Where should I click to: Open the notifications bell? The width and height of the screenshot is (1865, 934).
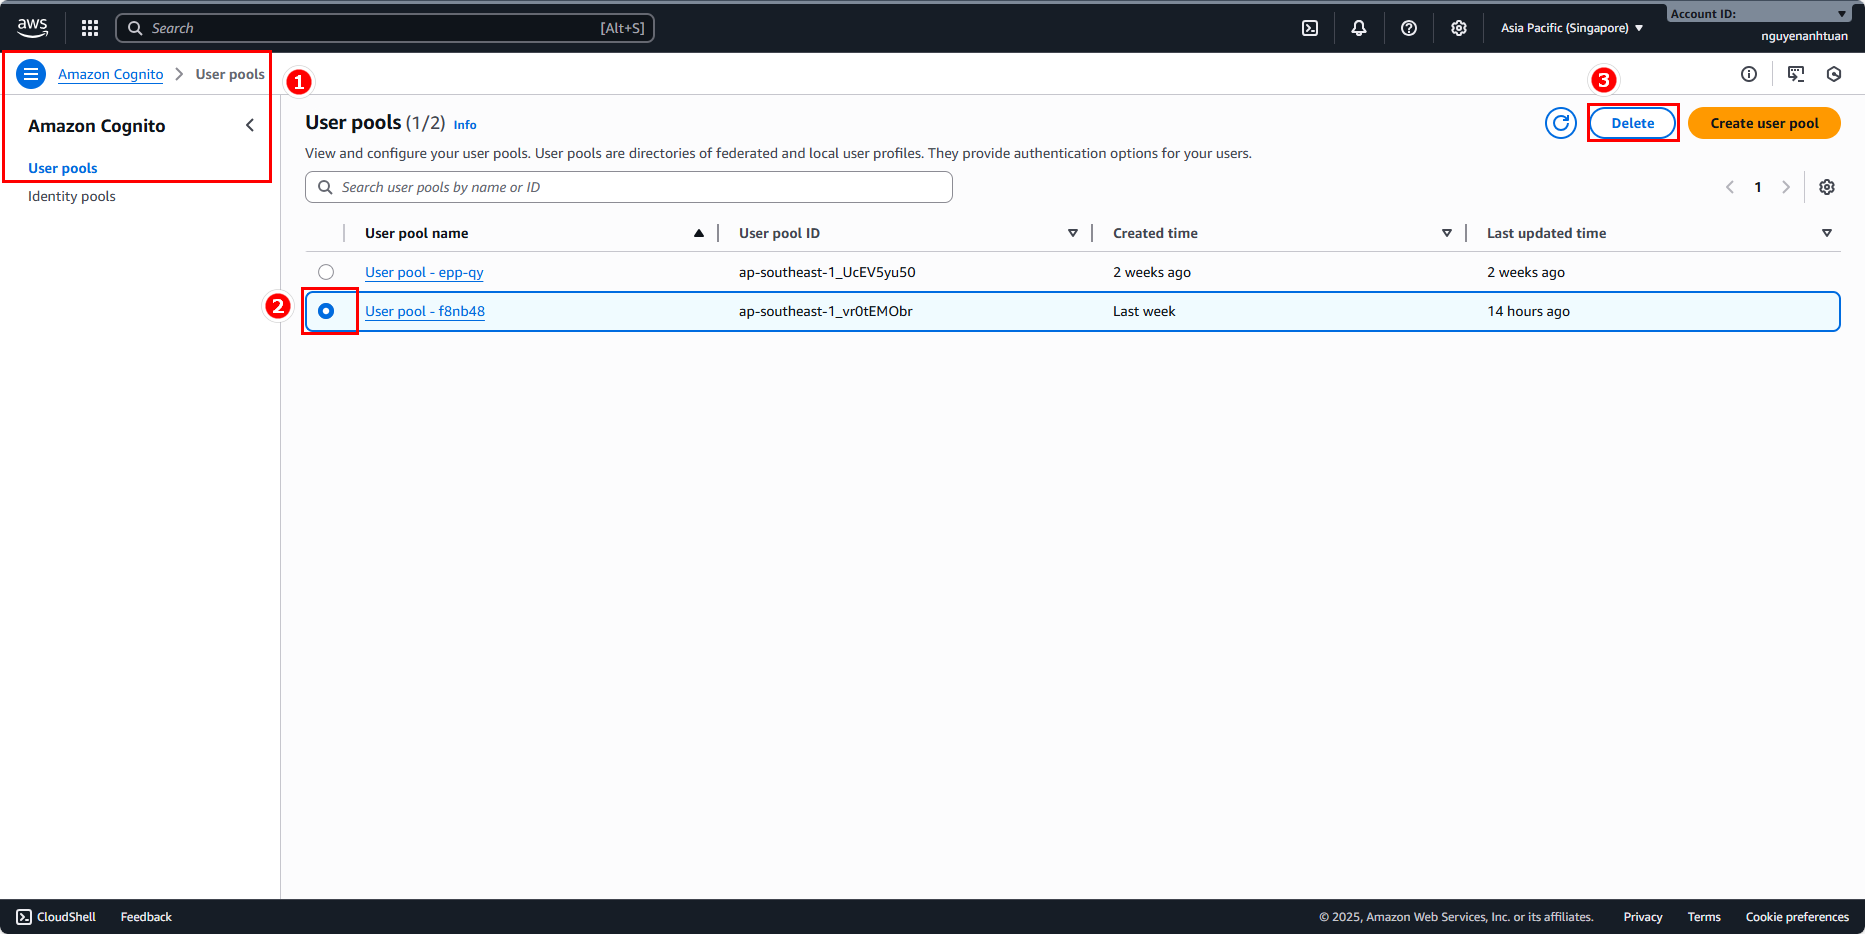point(1359,28)
